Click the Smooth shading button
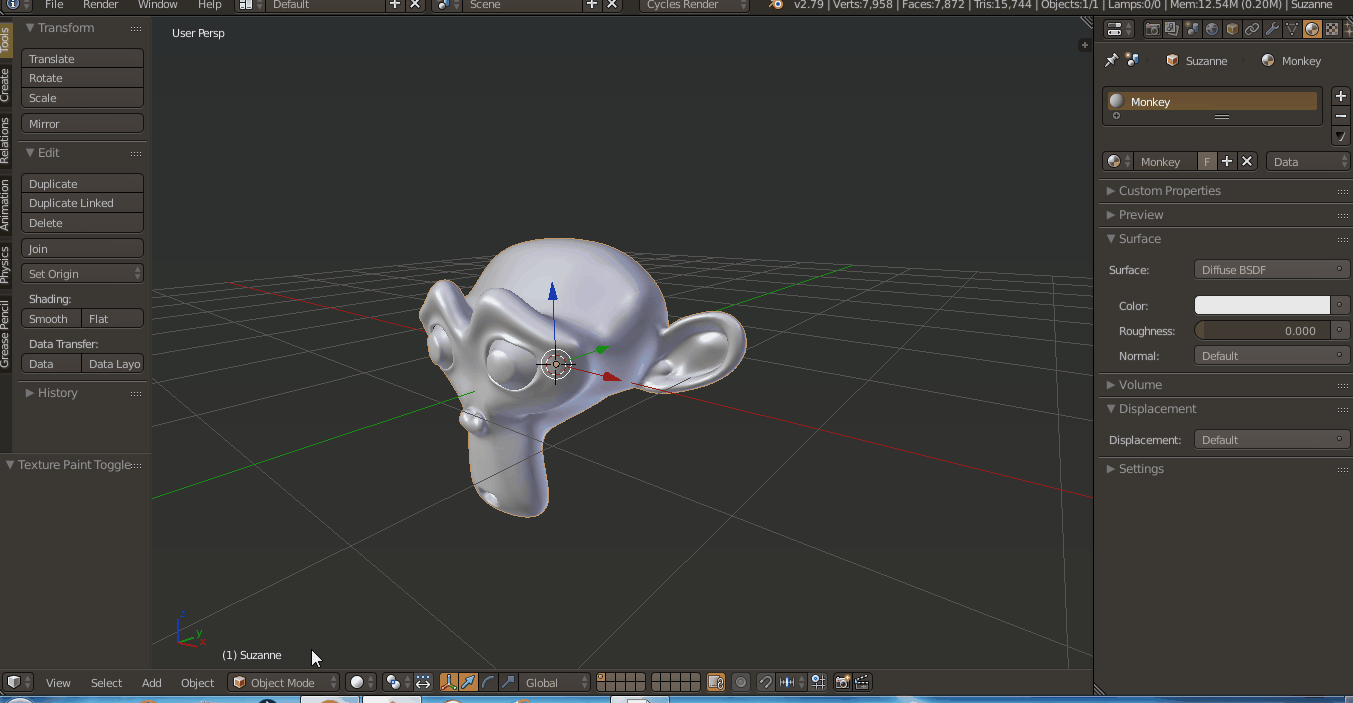This screenshot has width=1353, height=703. [x=50, y=318]
